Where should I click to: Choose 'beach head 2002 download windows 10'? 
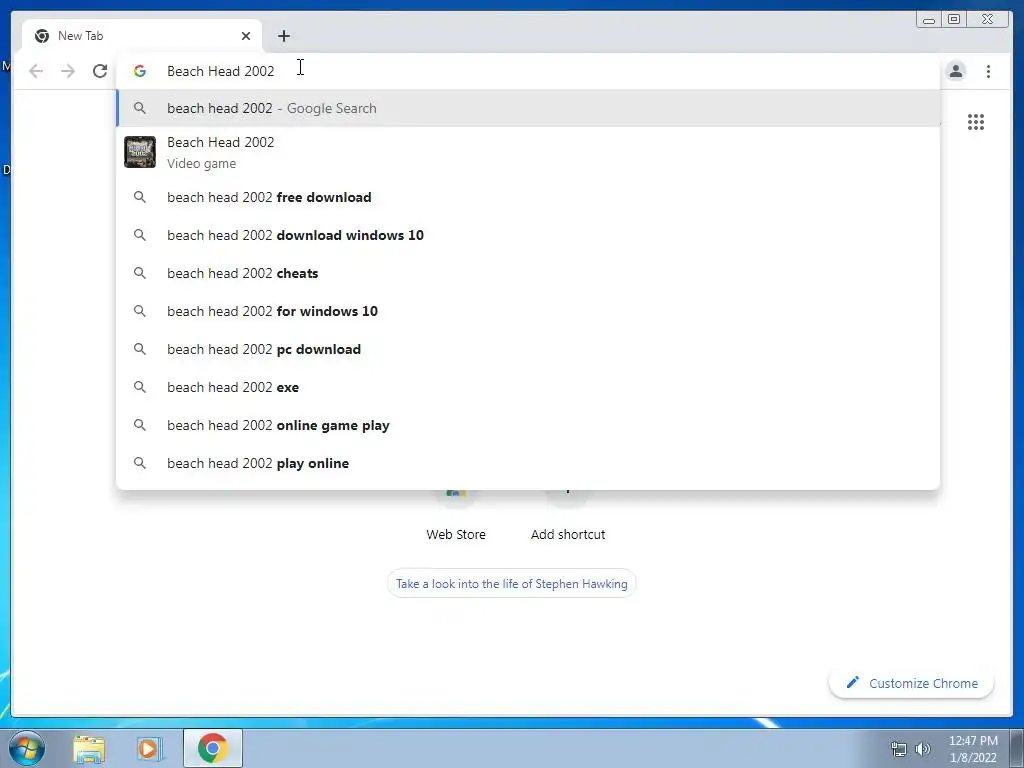click(x=528, y=235)
